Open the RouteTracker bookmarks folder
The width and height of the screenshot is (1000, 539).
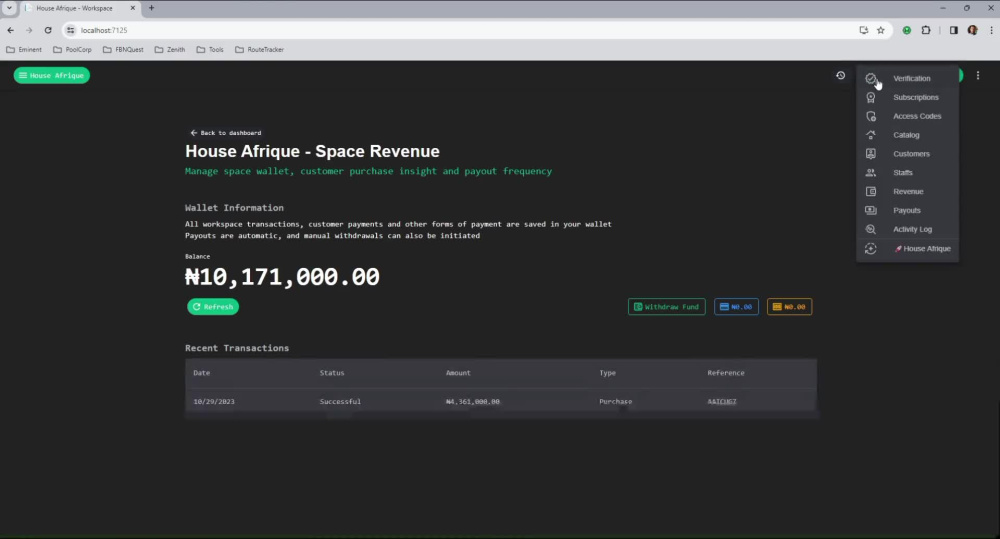click(x=259, y=49)
